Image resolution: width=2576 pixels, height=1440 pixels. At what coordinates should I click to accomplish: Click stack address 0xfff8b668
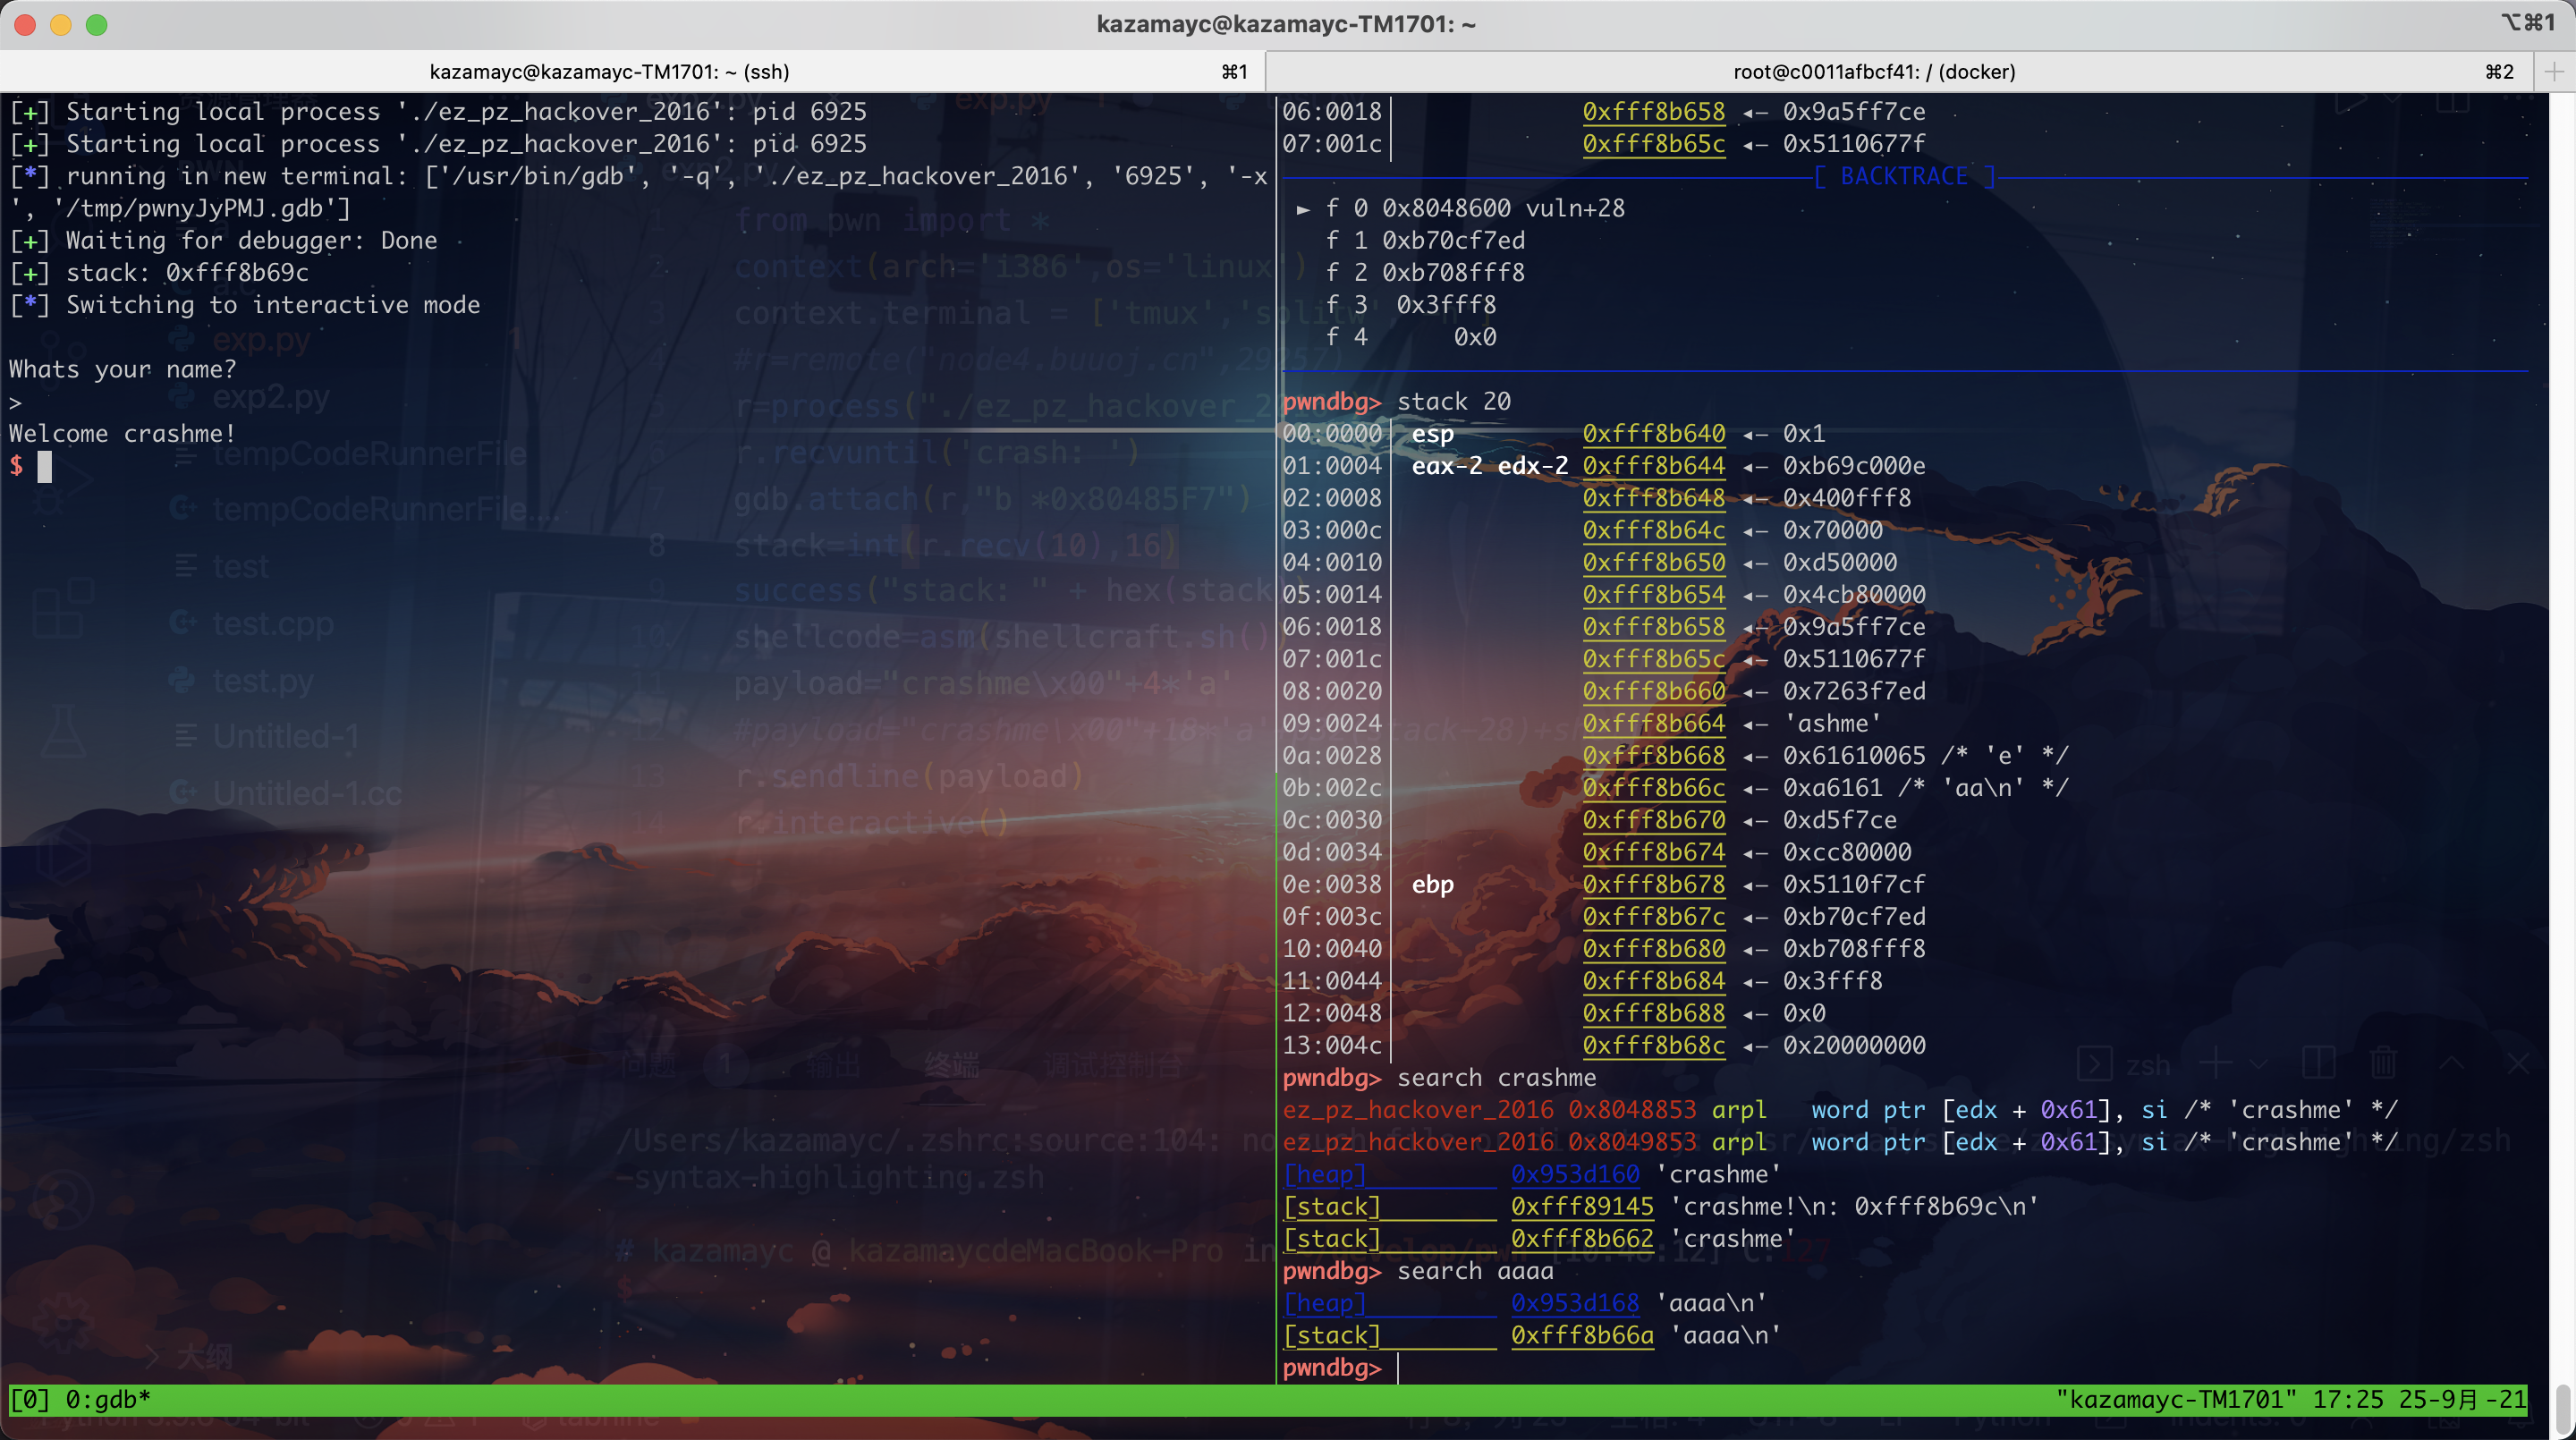1654,755
